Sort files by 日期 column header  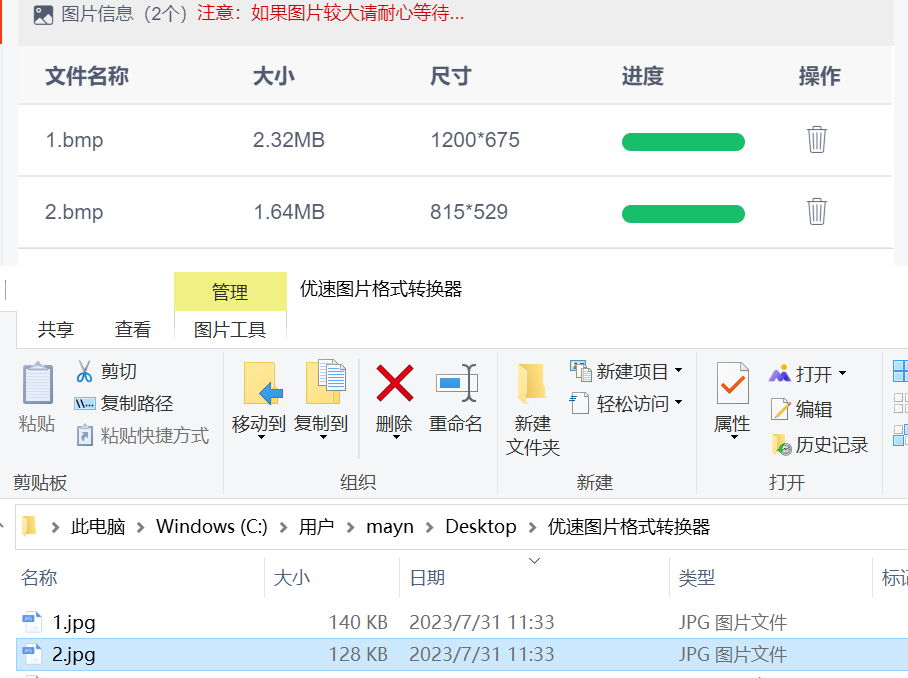pos(427,577)
